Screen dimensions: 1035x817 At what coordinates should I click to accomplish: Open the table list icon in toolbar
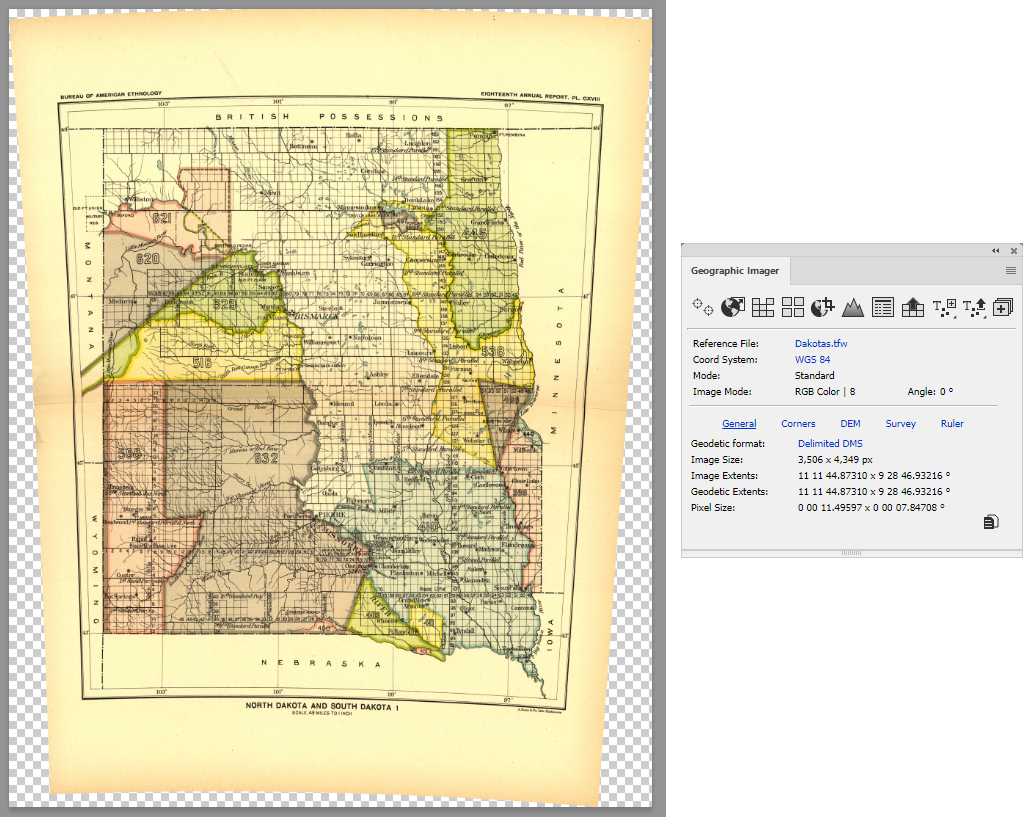(x=883, y=307)
